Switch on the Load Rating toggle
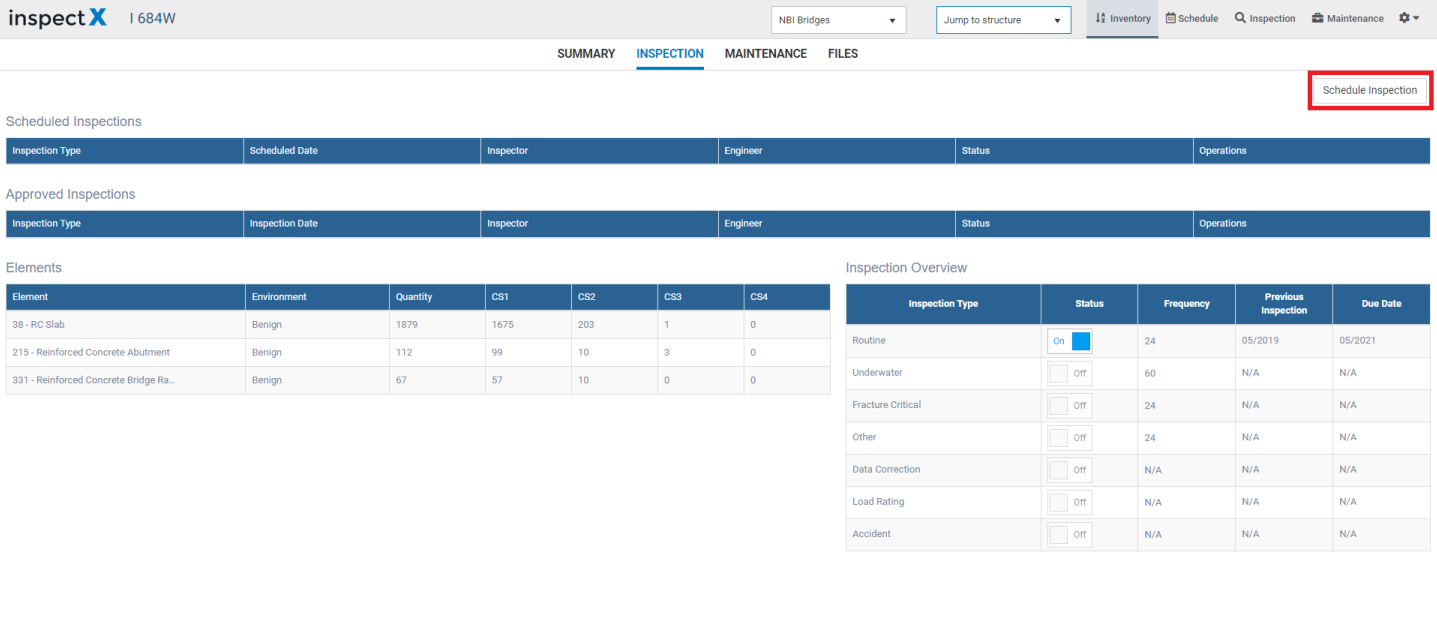This screenshot has width=1437, height=625. [x=1069, y=502]
